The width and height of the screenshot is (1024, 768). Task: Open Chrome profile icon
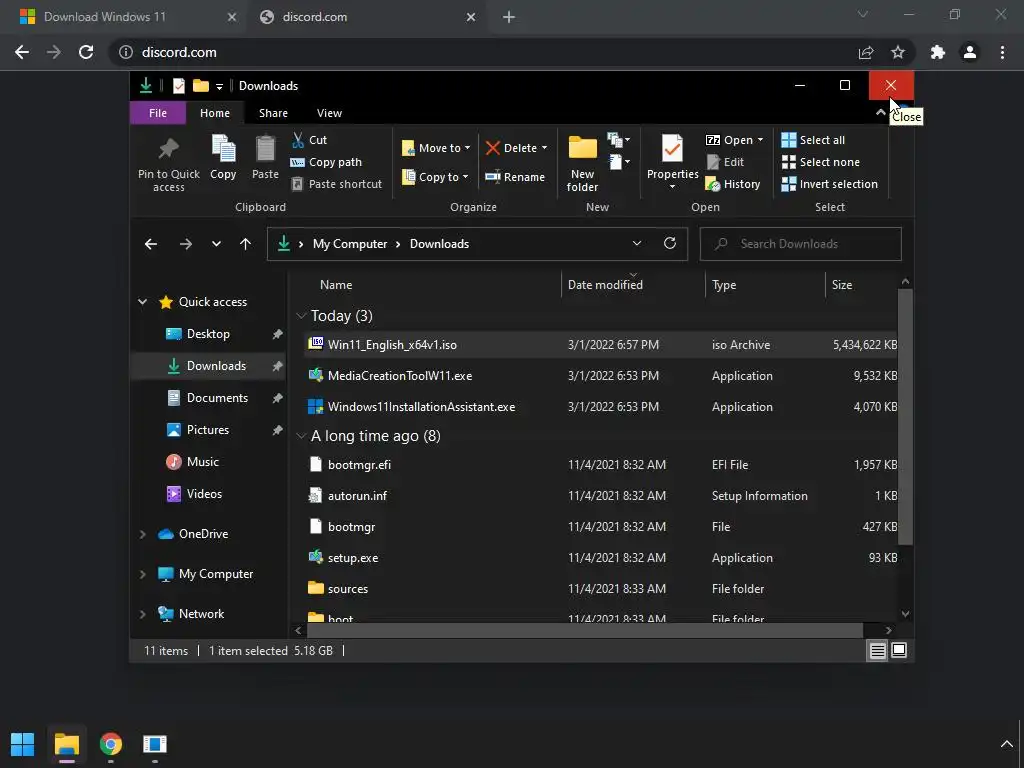(x=970, y=52)
